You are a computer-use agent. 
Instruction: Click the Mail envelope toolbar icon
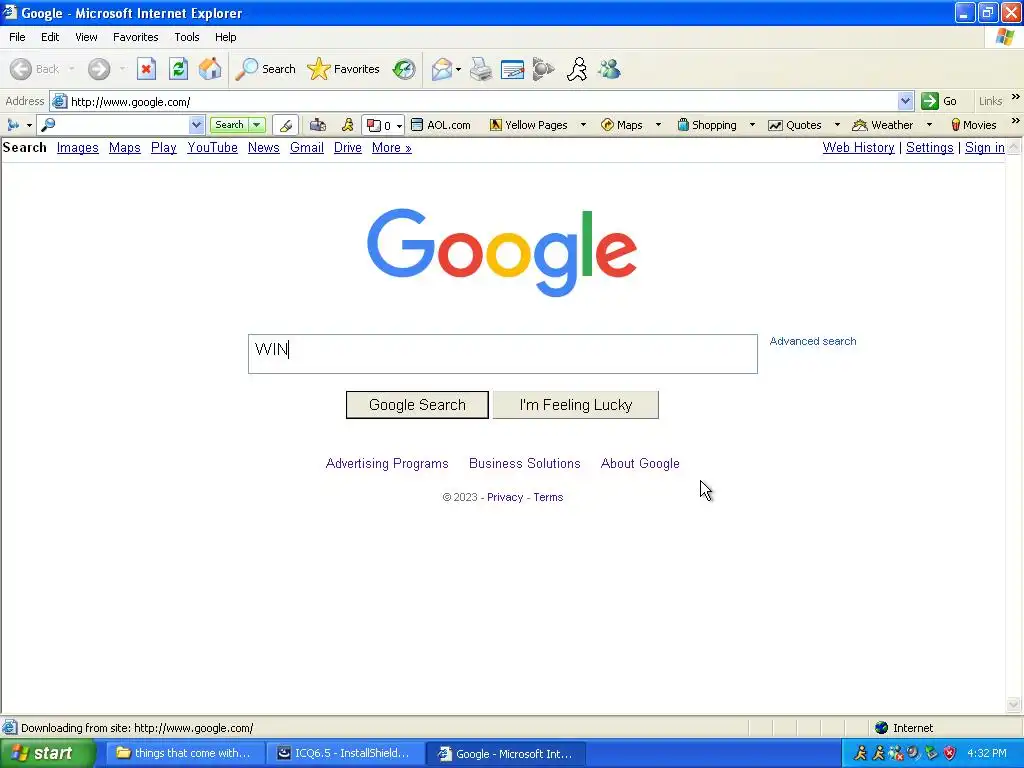point(441,69)
